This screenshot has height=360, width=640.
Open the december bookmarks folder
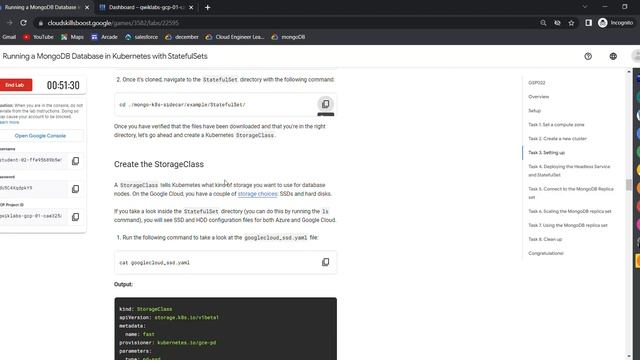tap(182, 37)
